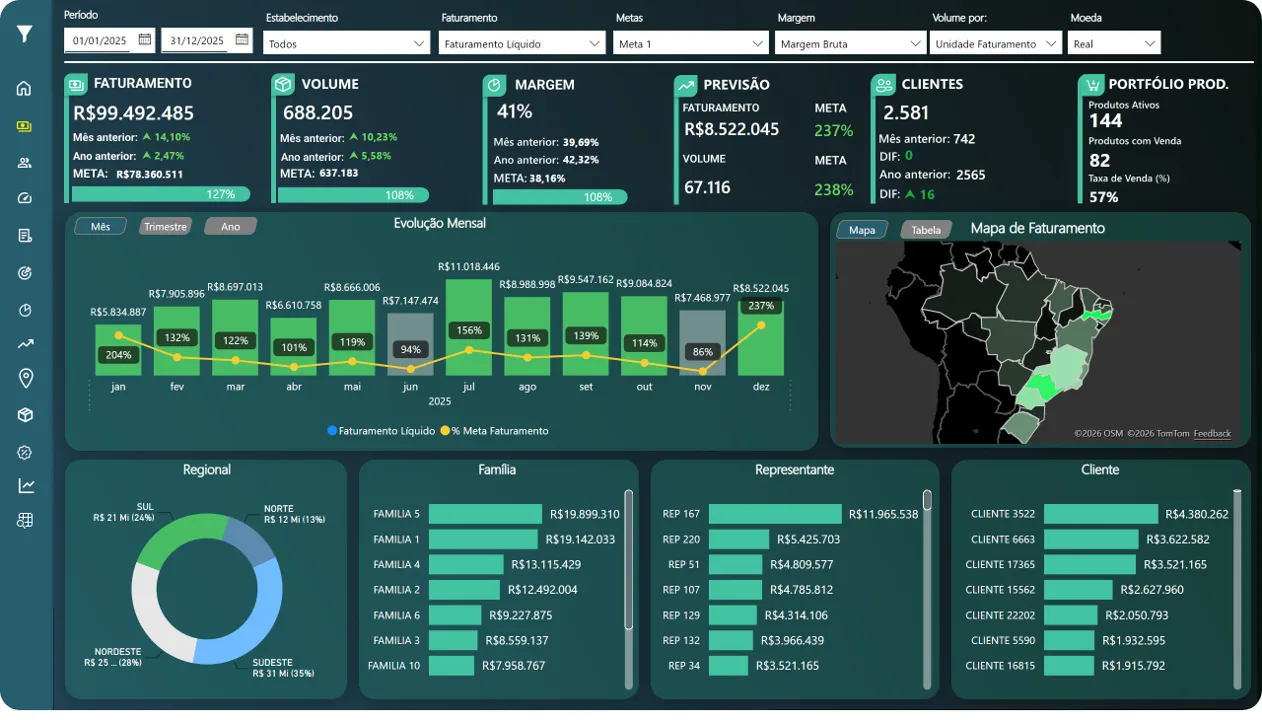Open the product box sidebar icon
This screenshot has width=1262, height=720.
click(25, 415)
